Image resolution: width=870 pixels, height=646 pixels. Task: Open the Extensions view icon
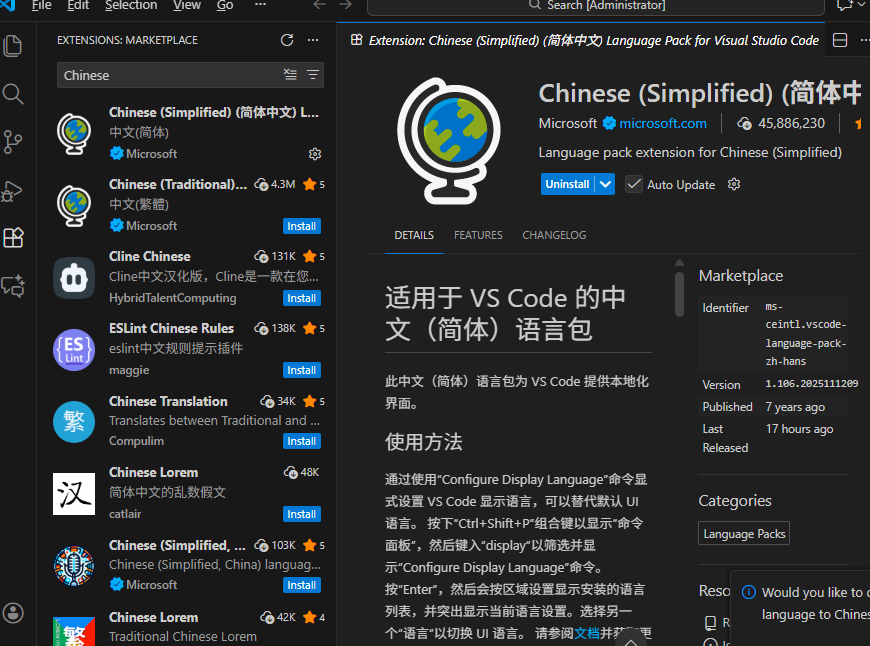13,238
